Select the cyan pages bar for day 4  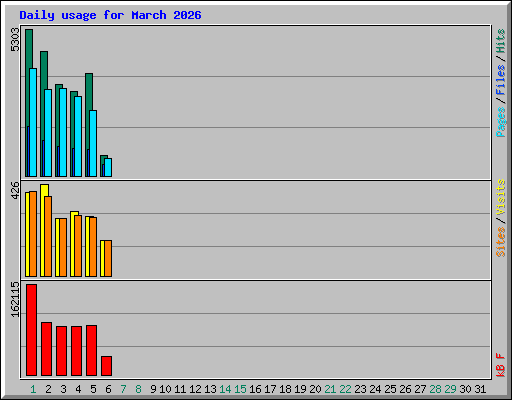78,136
